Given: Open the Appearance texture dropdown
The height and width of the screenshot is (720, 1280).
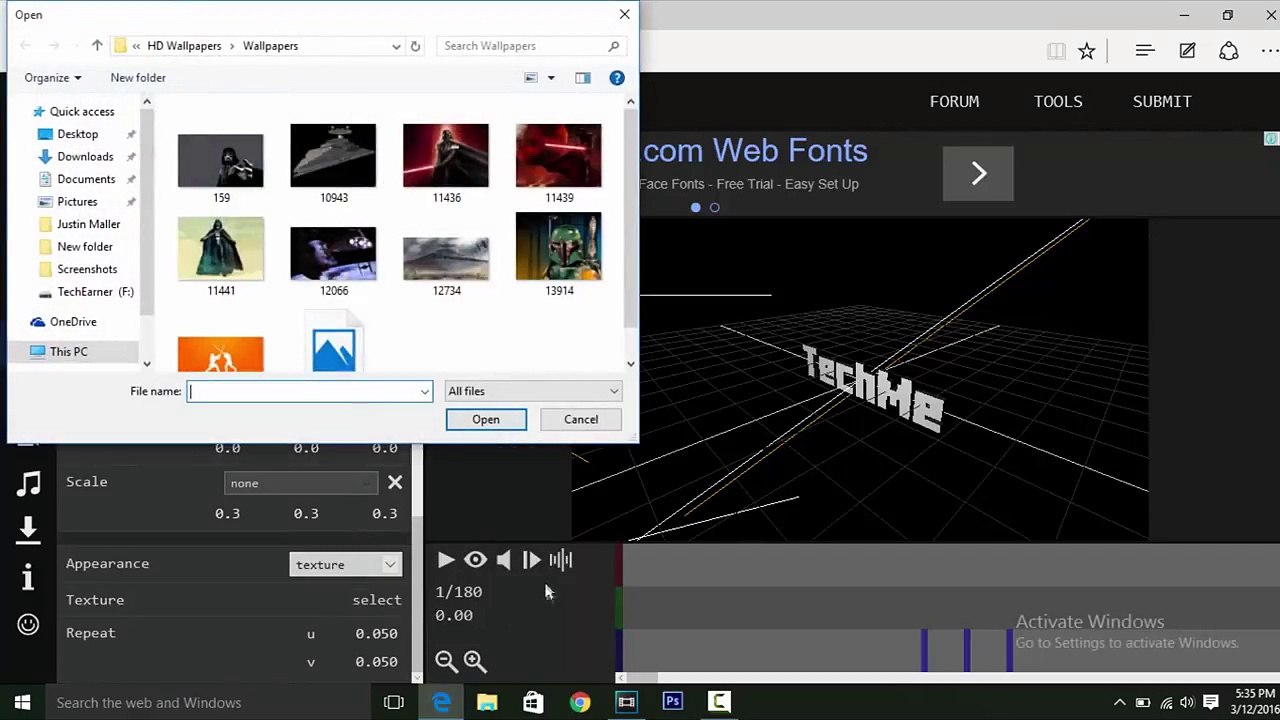Looking at the screenshot, I should coord(345,565).
